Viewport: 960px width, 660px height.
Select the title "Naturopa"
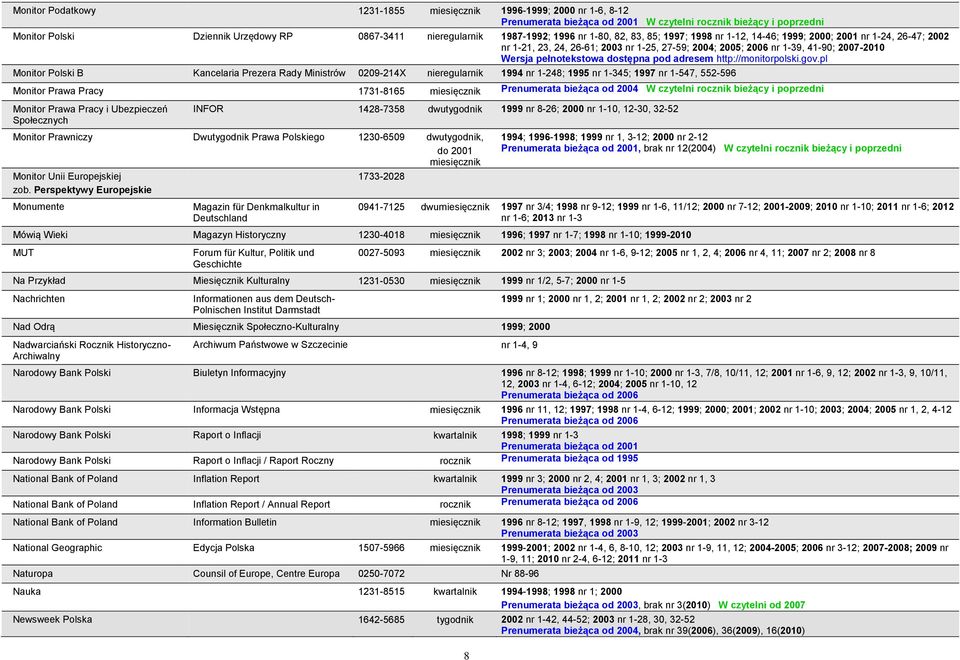(32, 574)
